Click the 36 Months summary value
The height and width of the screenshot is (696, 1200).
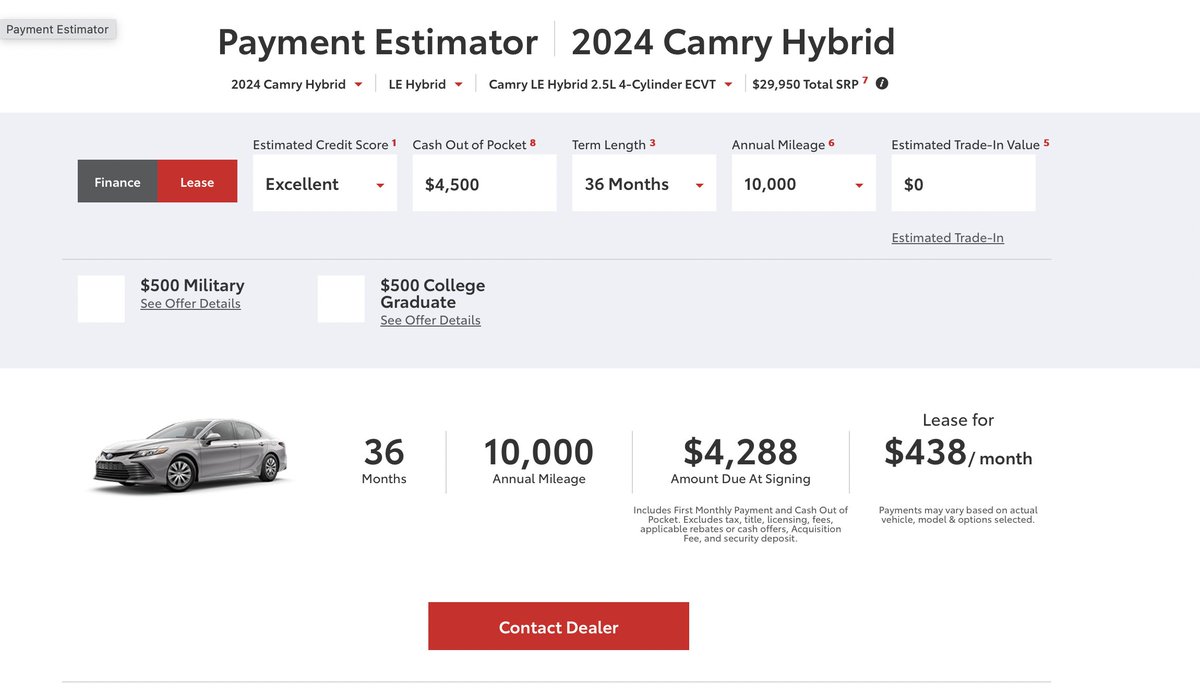[x=384, y=460]
